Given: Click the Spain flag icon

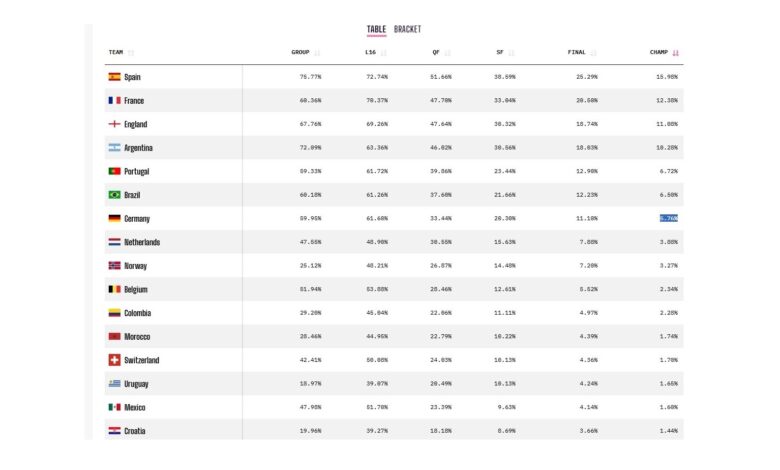Looking at the screenshot, I should (114, 77).
